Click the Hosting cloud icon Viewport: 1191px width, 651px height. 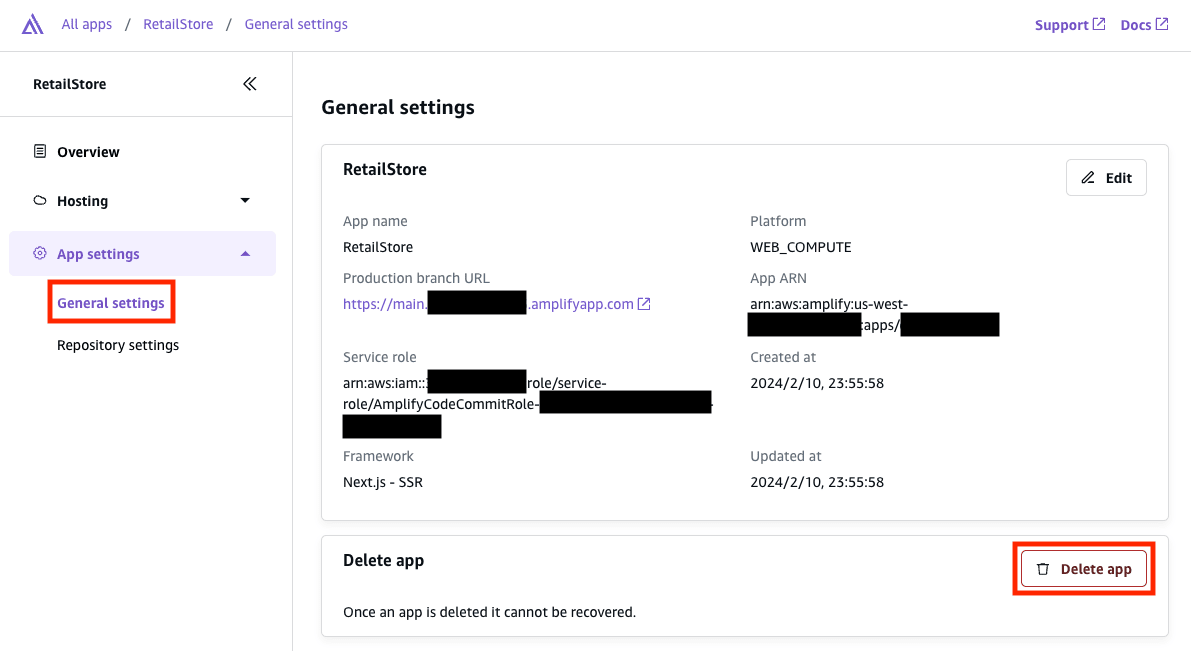coord(39,201)
